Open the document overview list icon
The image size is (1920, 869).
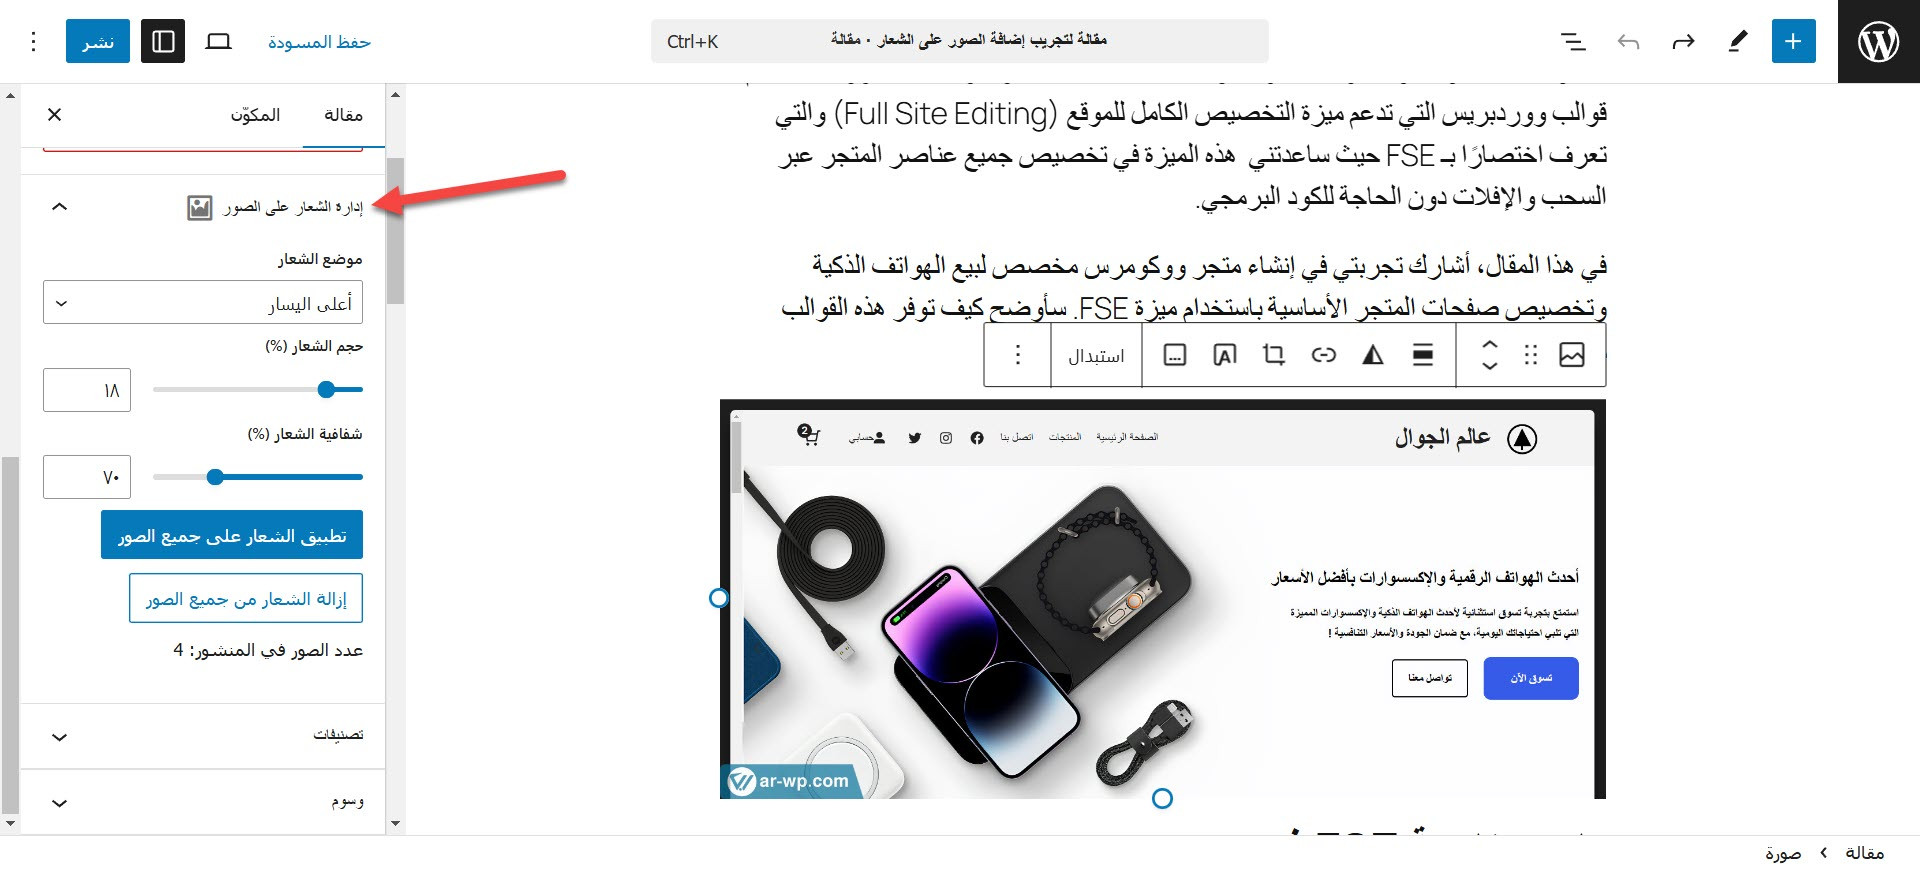coord(1573,41)
